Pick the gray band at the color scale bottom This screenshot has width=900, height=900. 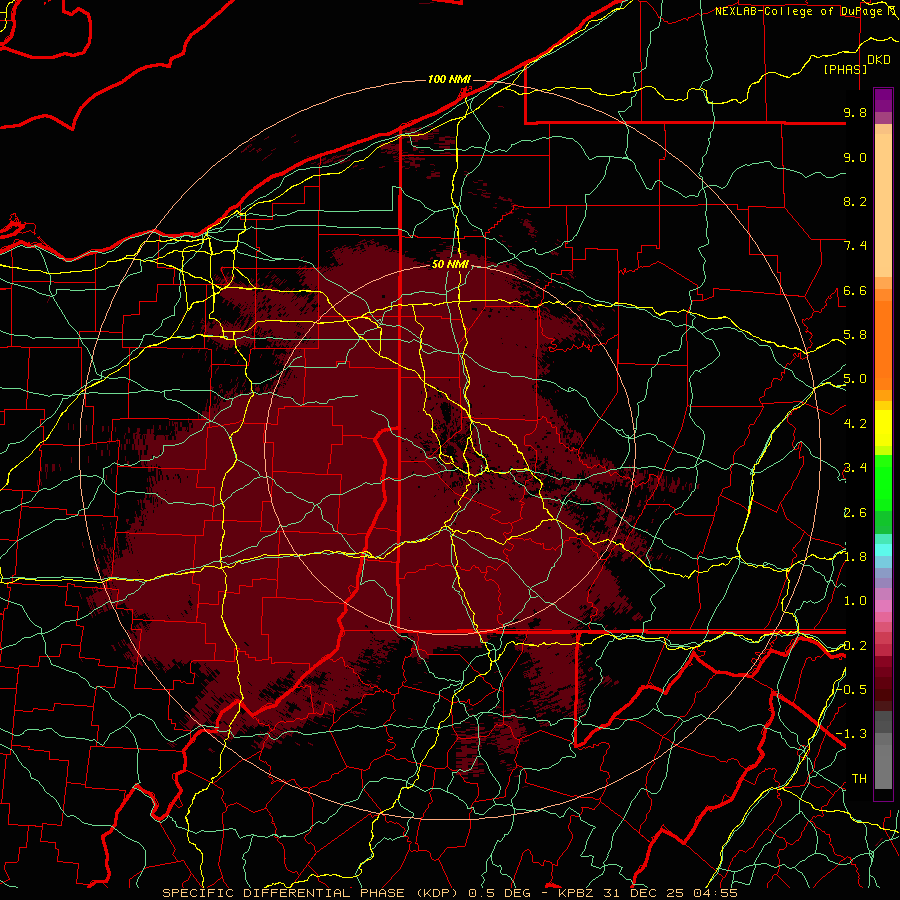pyautogui.click(x=883, y=767)
